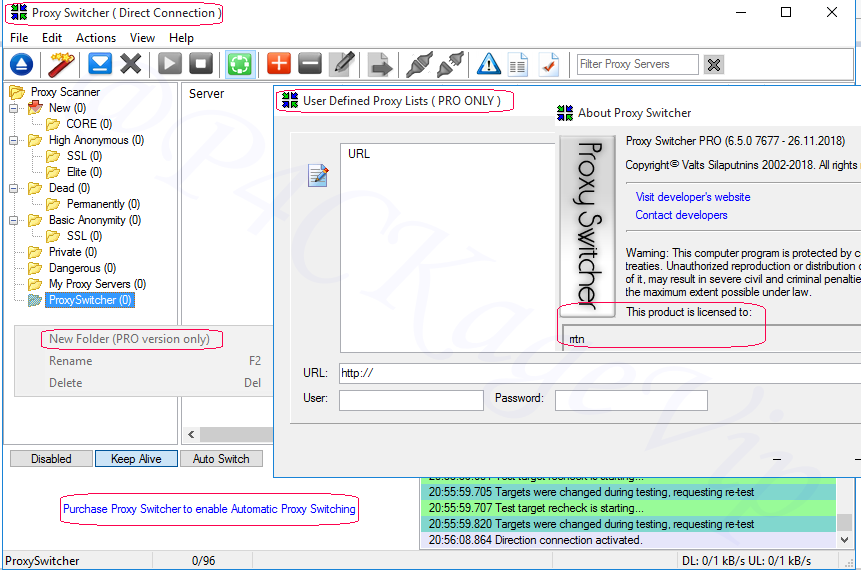This screenshot has width=861, height=570.
Task: Switch to Keep Alive mode
Action: [x=136, y=459]
